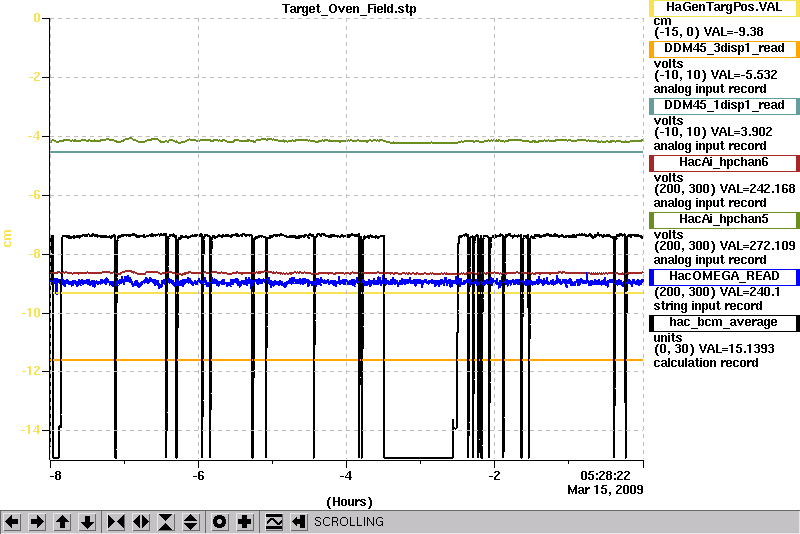Click the curve-between-bars graph icon
The image size is (800, 534).
pyautogui.click(x=274, y=522)
